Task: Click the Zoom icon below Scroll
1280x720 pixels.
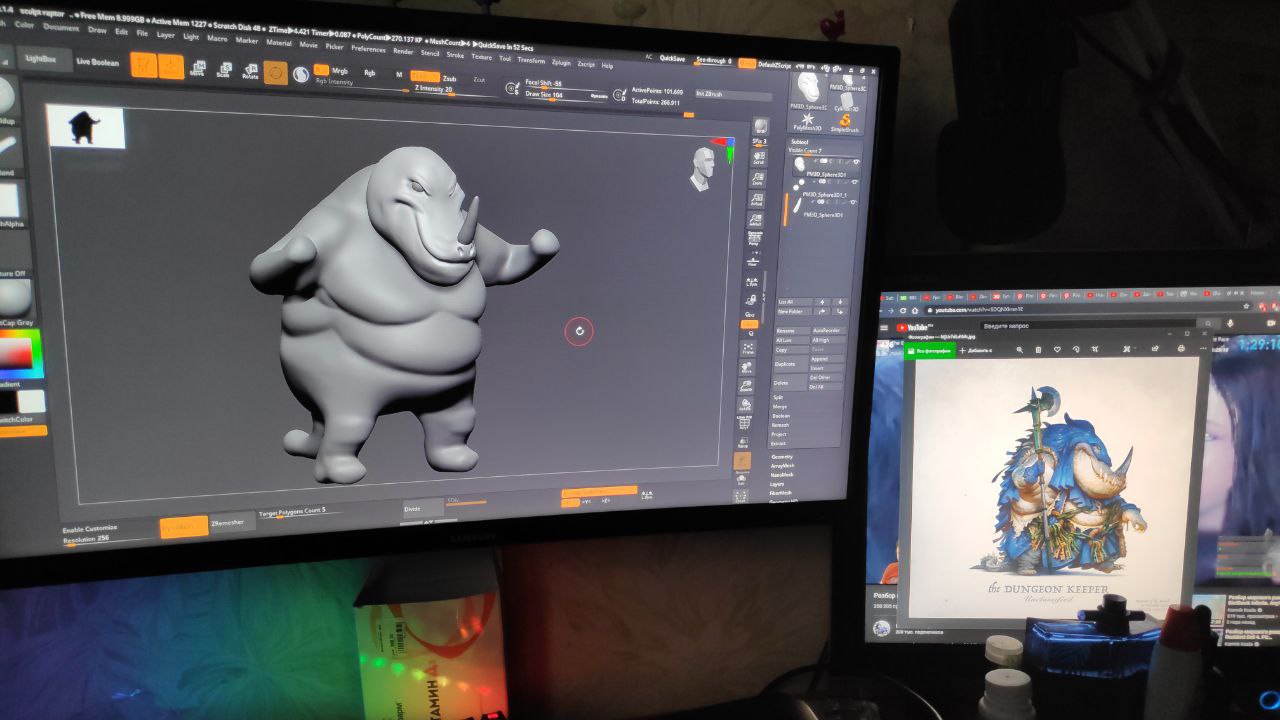Action: pyautogui.click(x=757, y=179)
